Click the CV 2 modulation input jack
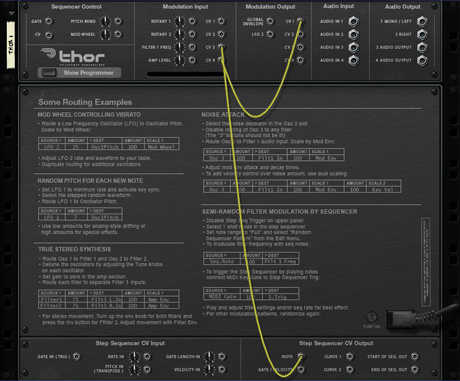 (x=221, y=34)
